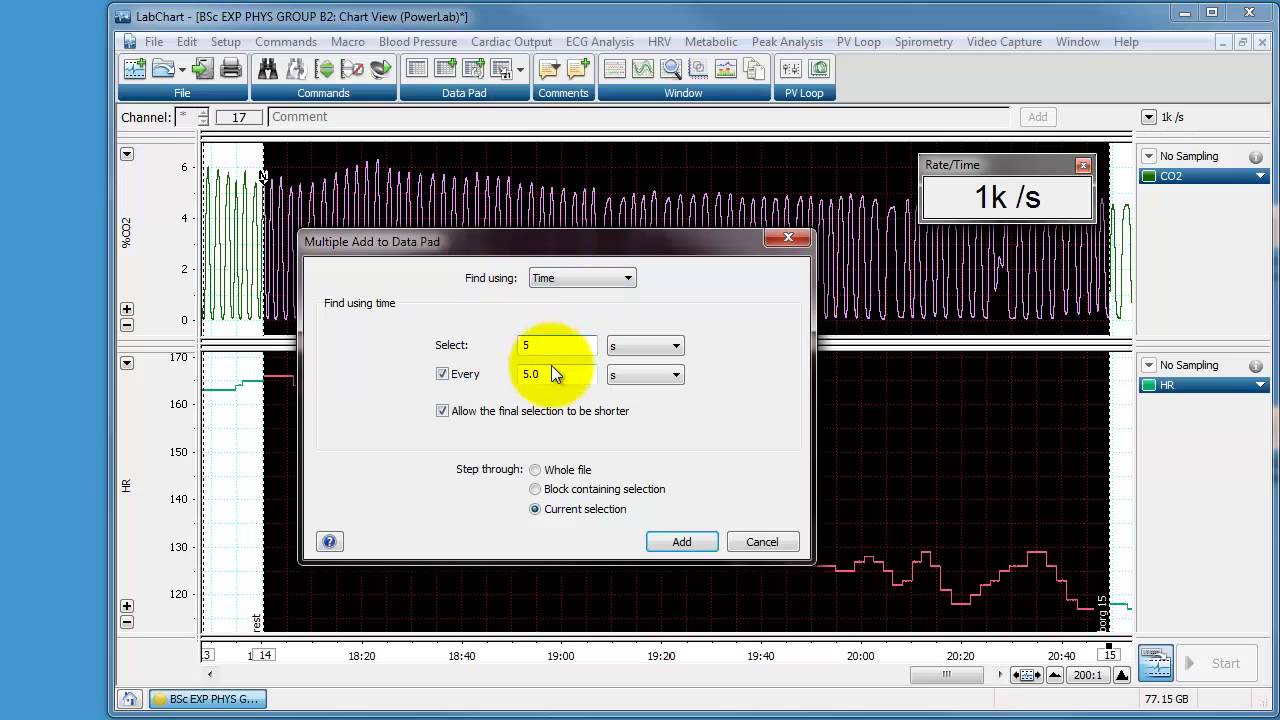Click the last Commands icon with green arrow
The image size is (1280, 720).
380,69
